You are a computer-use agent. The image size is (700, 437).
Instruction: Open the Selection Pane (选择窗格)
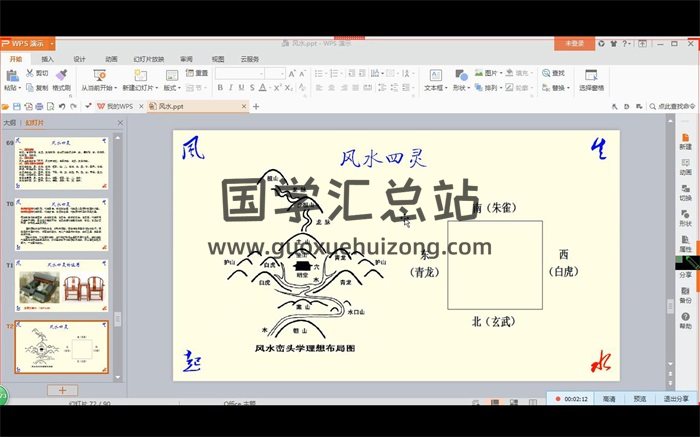[x=591, y=80]
